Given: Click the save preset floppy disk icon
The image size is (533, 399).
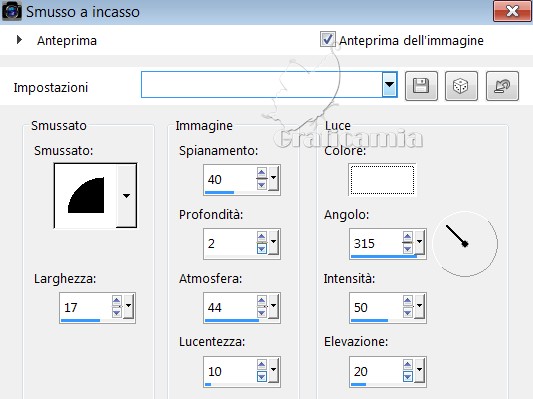Looking at the screenshot, I should click(421, 86).
